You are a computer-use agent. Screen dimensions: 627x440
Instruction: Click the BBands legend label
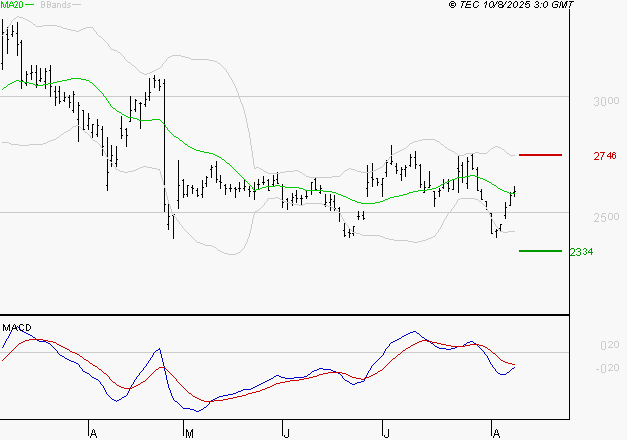tap(56, 5)
